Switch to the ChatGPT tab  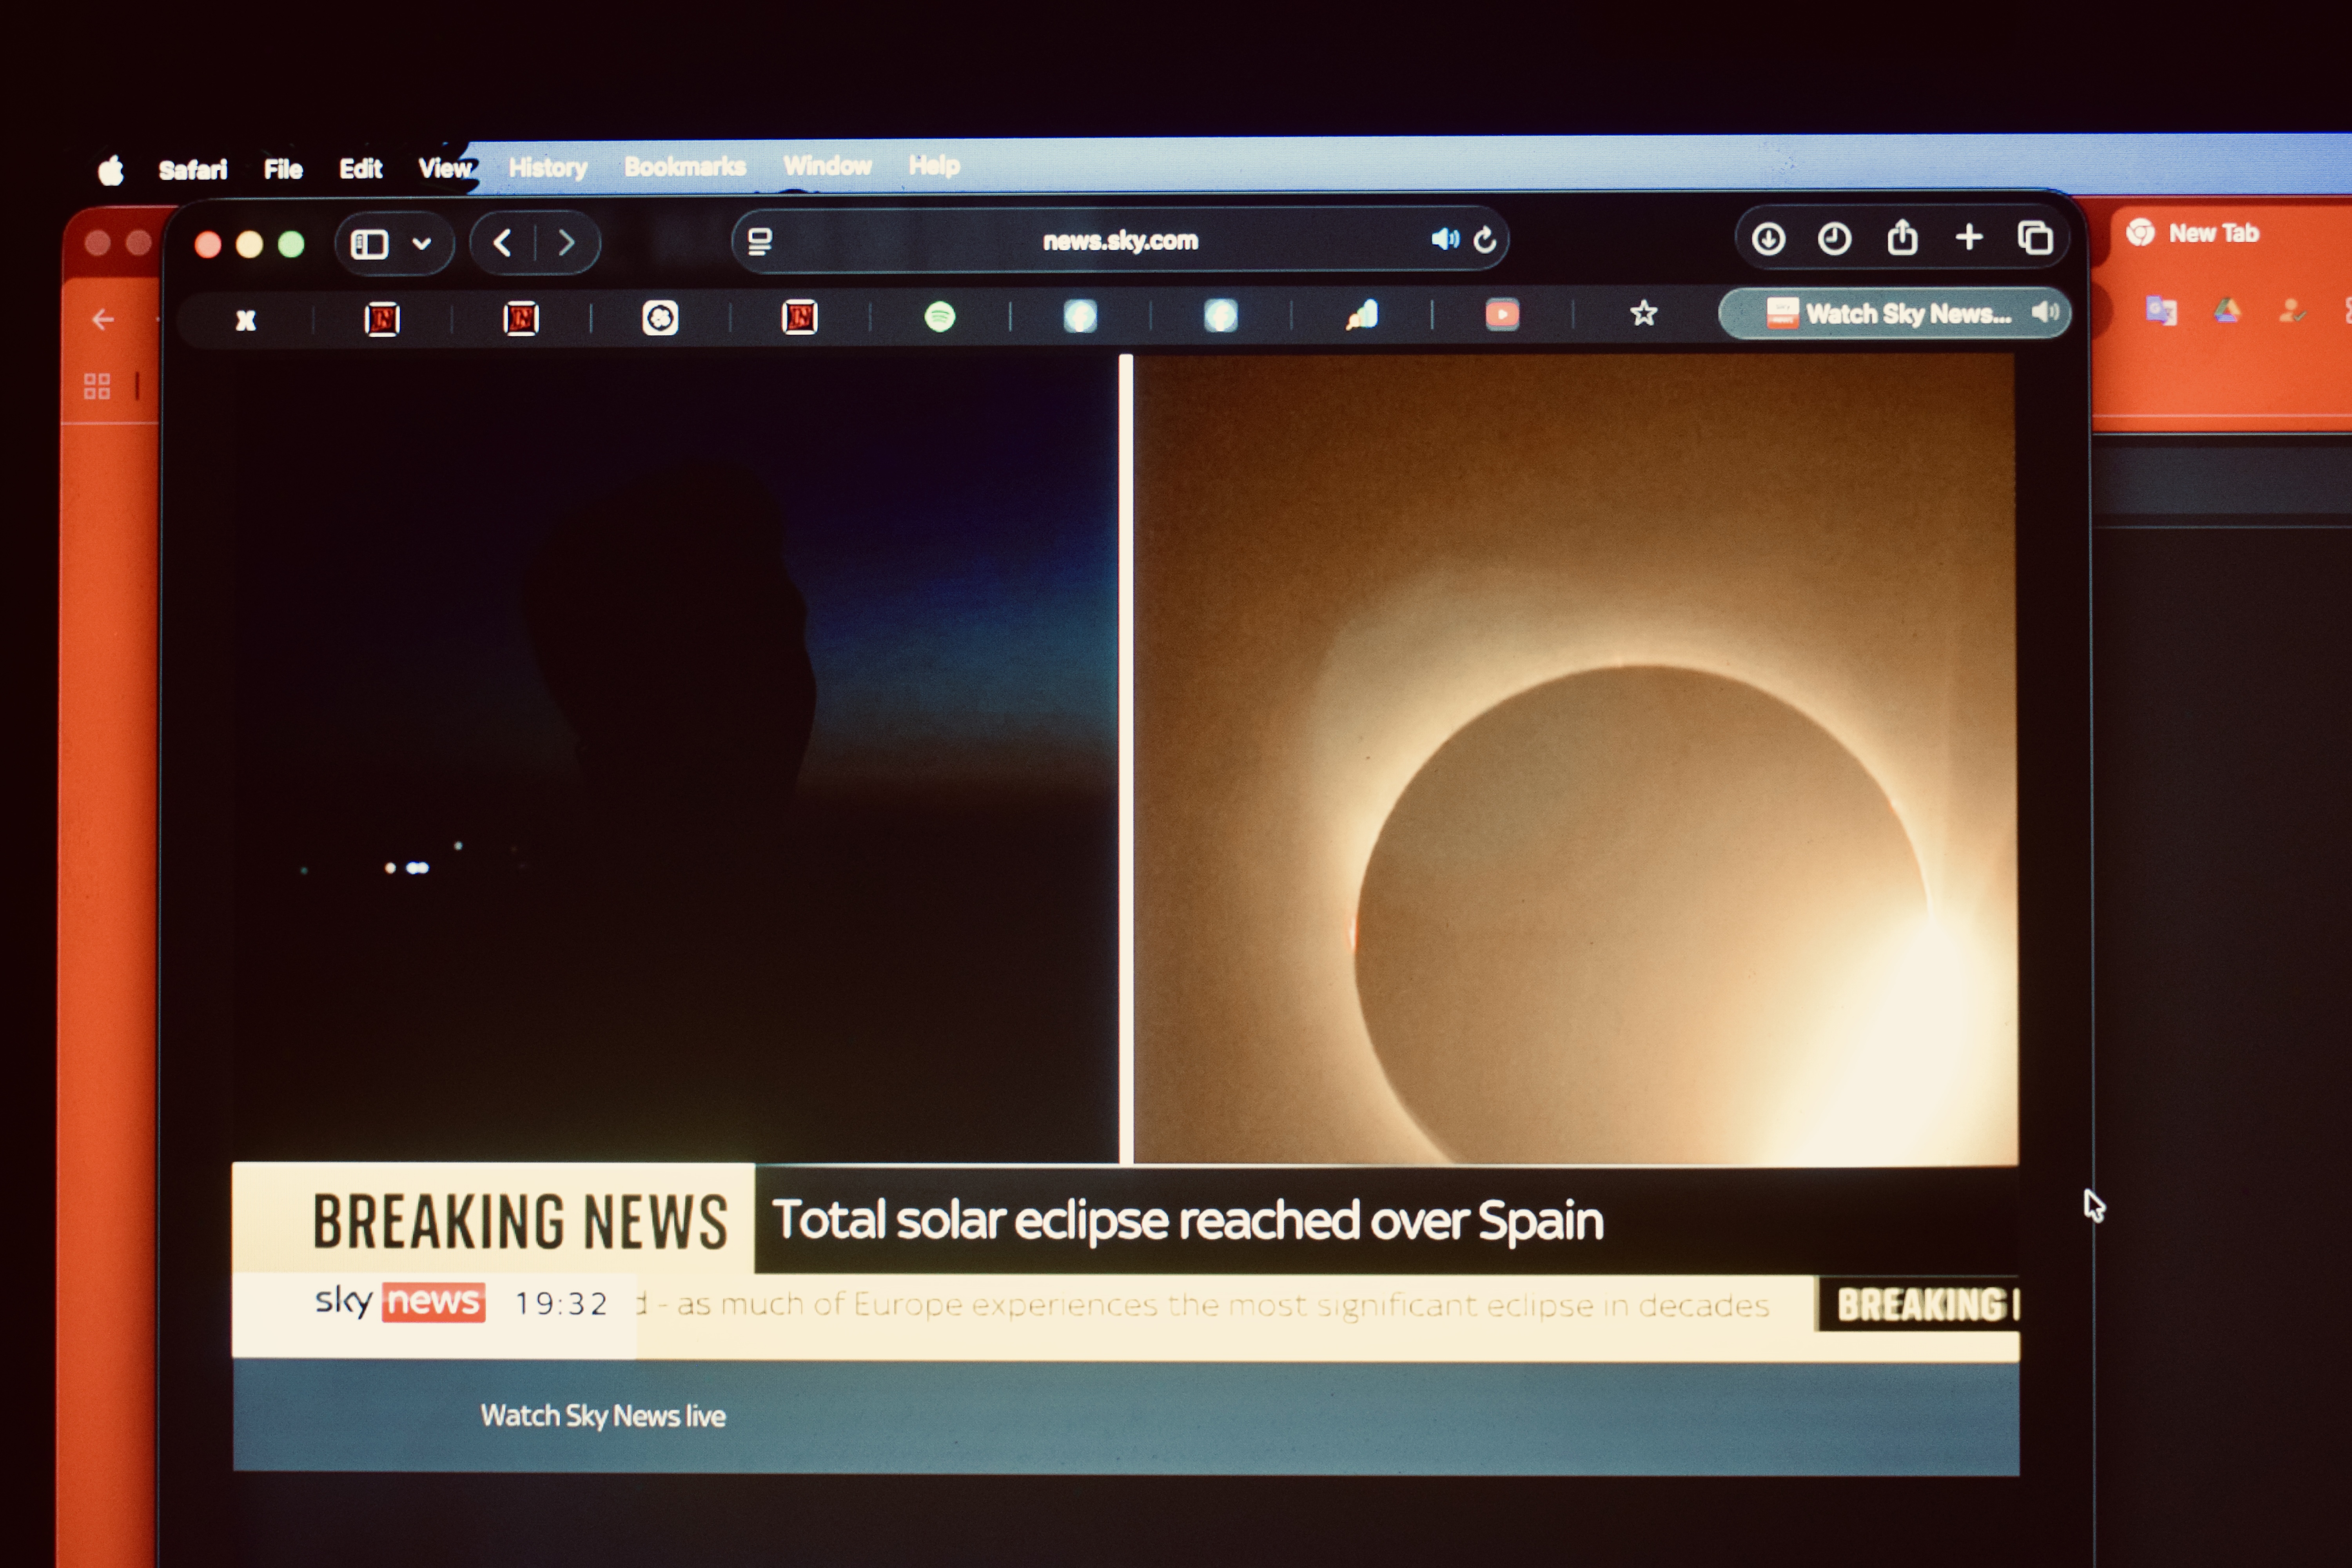click(660, 318)
